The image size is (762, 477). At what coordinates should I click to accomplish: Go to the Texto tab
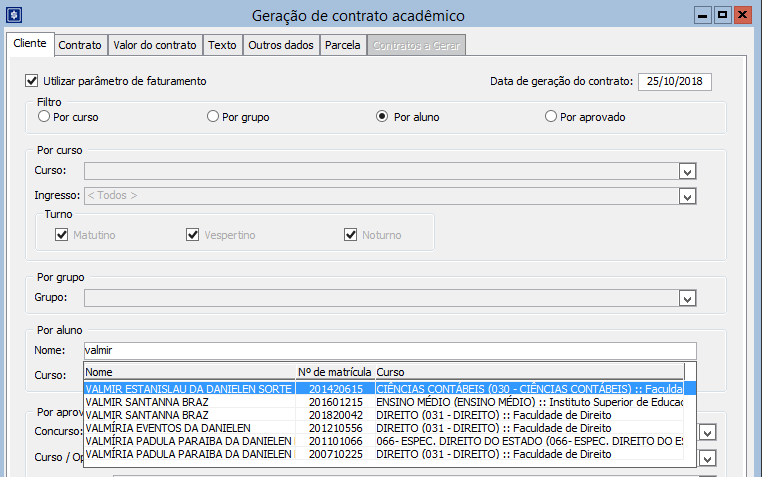click(x=222, y=45)
